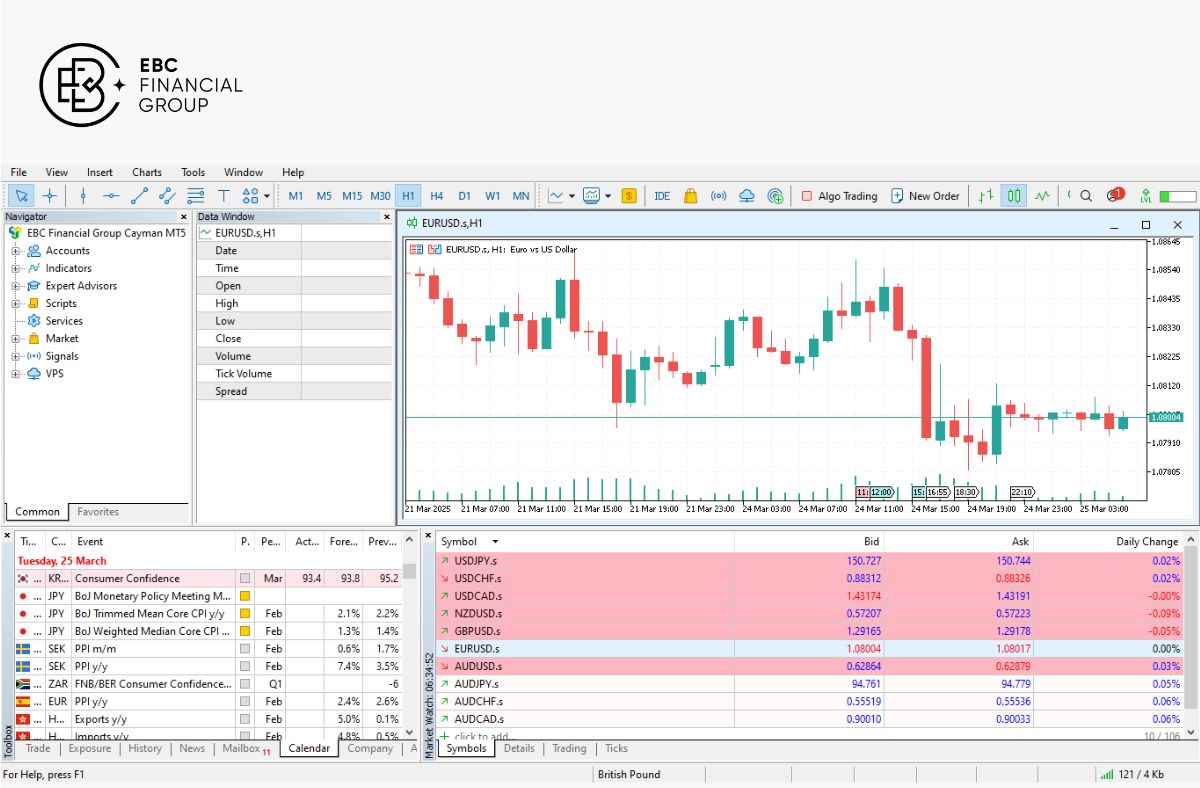Expand the VPS node in Navigator

tap(16, 374)
